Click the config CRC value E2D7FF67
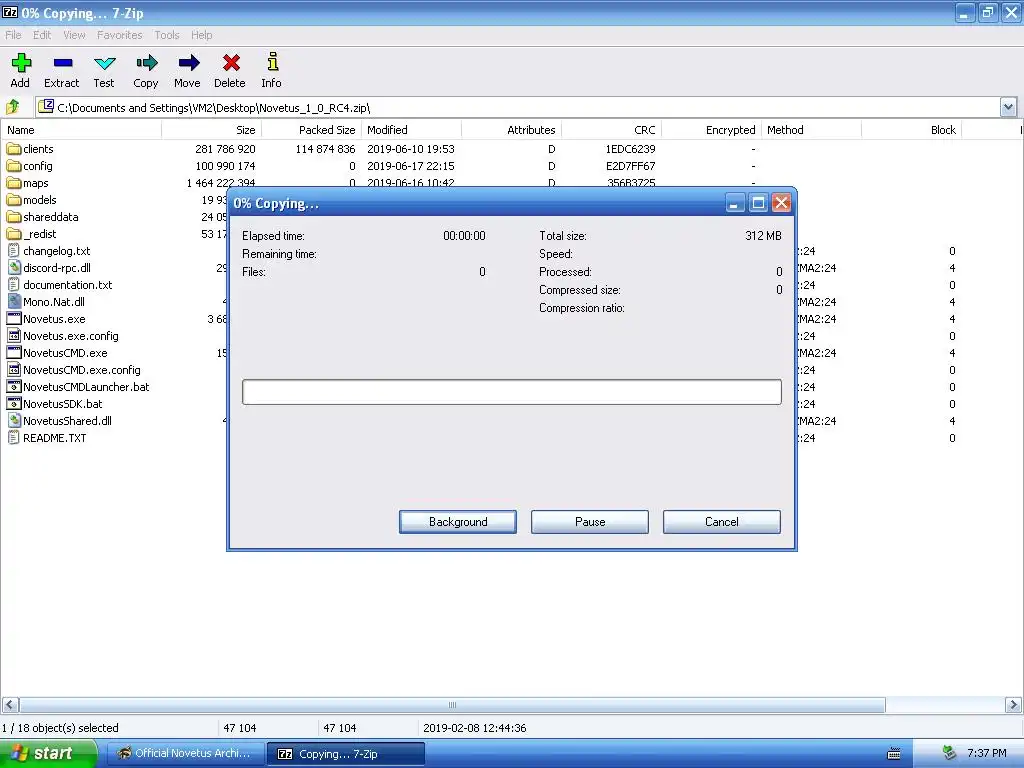Image resolution: width=1024 pixels, height=768 pixels. [x=630, y=166]
